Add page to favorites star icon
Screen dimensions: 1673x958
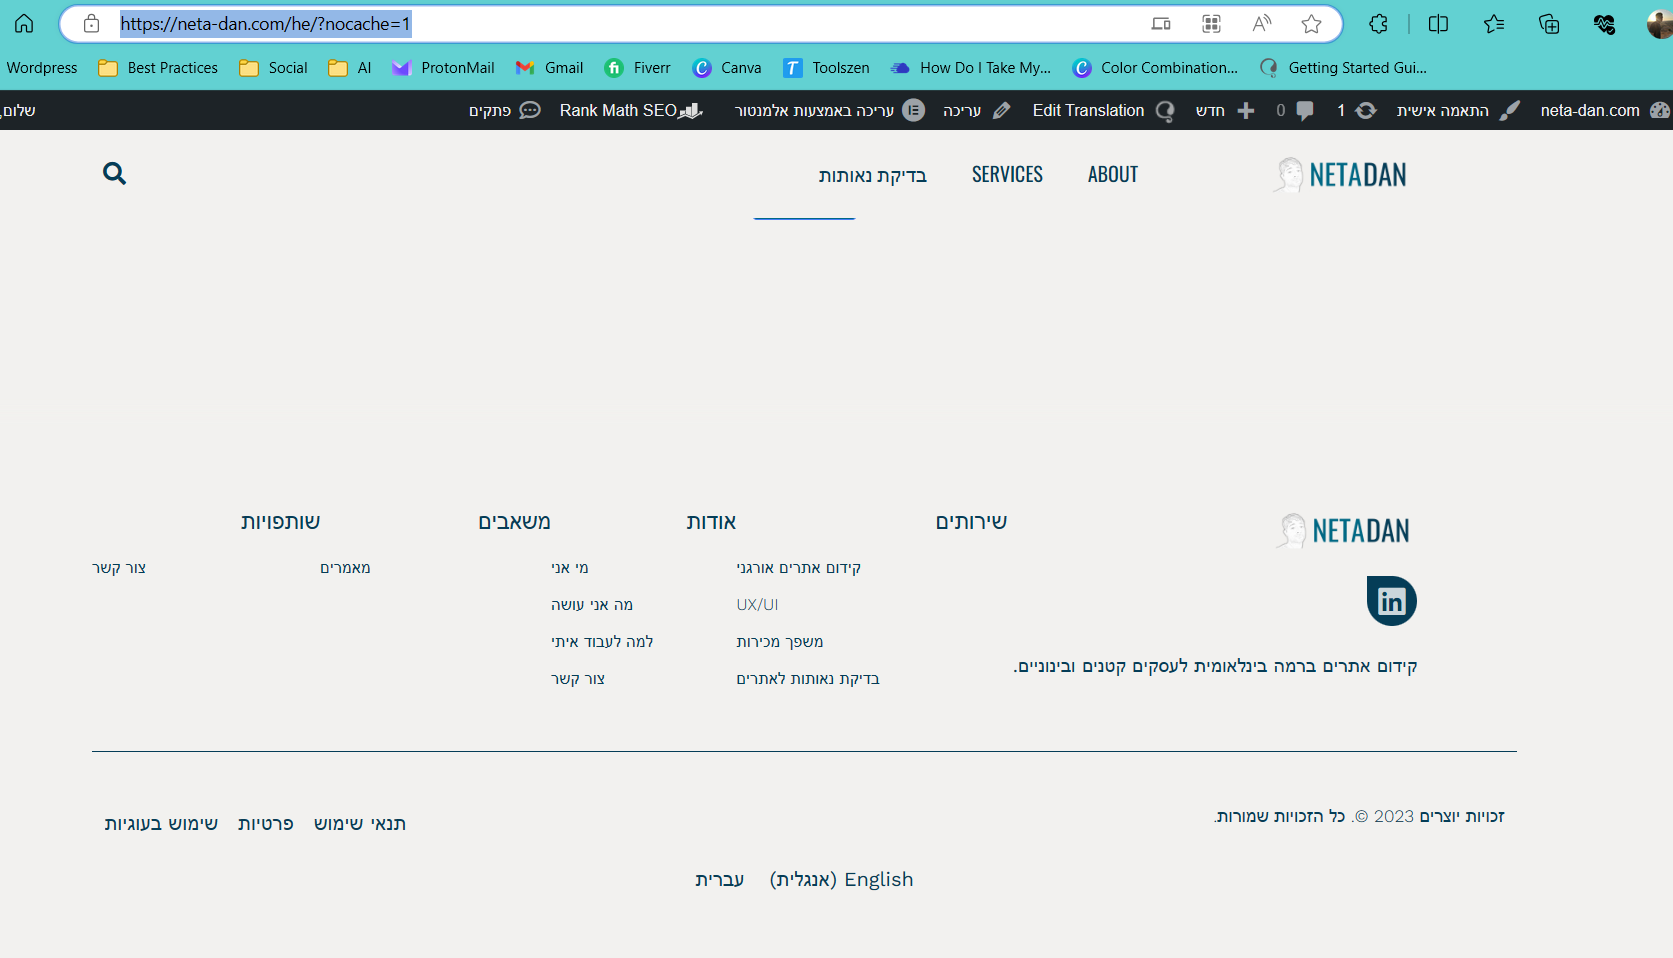point(1311,24)
